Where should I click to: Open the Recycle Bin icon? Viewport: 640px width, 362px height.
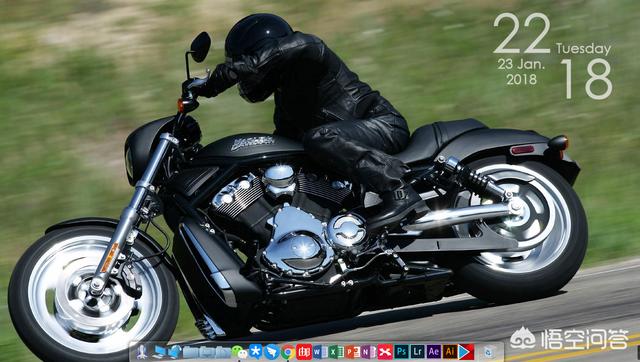(489, 352)
